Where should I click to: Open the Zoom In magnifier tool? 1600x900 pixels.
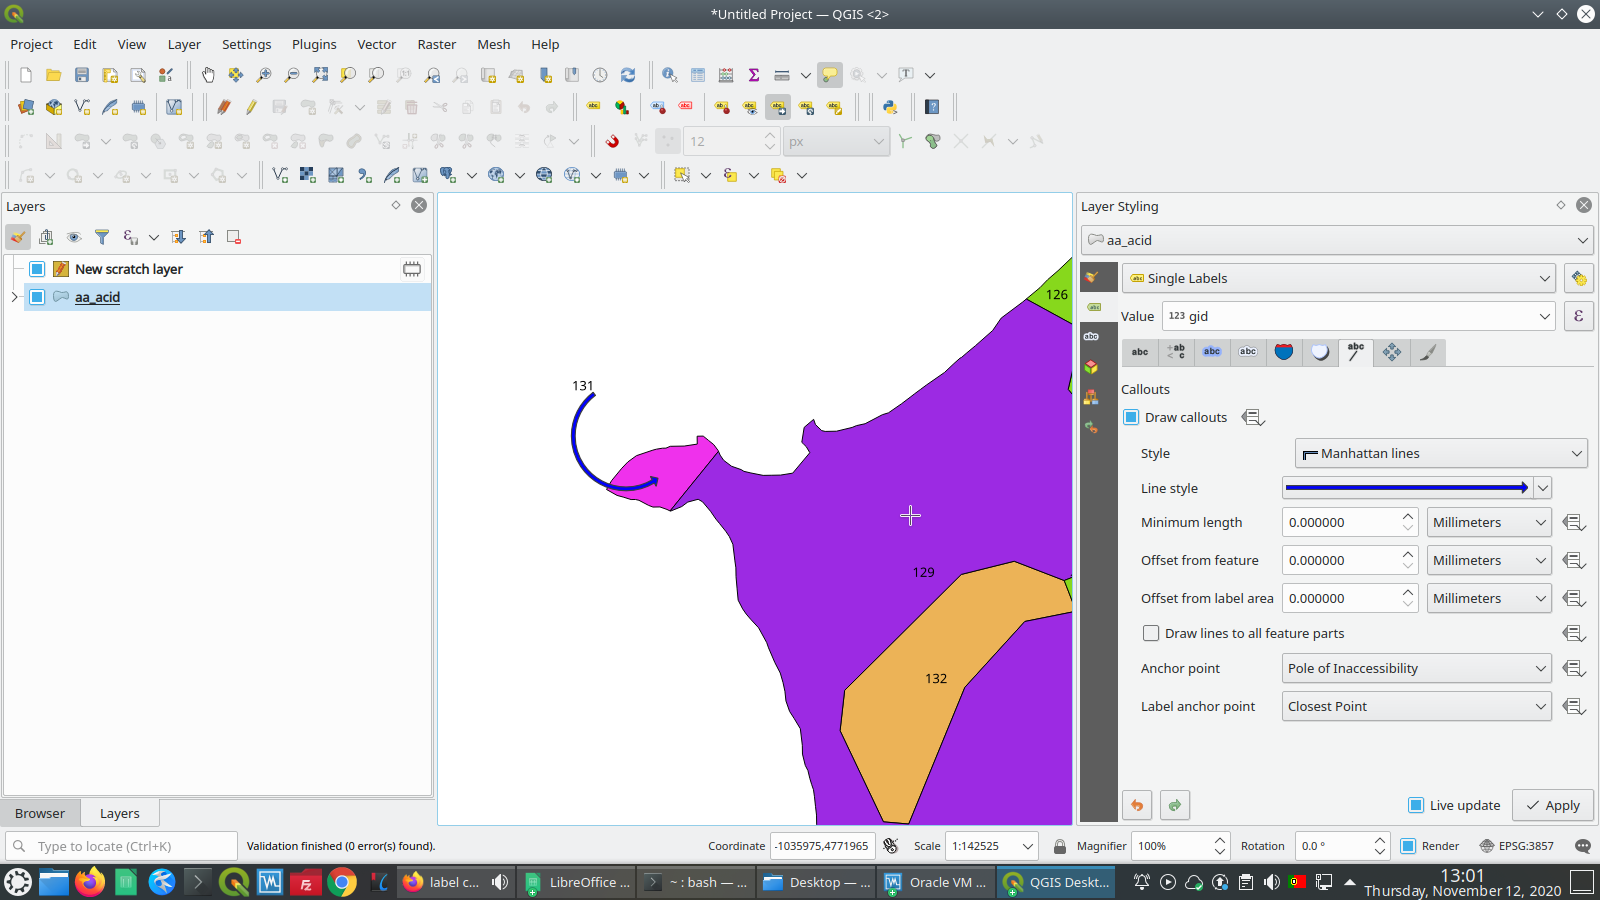pos(263,75)
